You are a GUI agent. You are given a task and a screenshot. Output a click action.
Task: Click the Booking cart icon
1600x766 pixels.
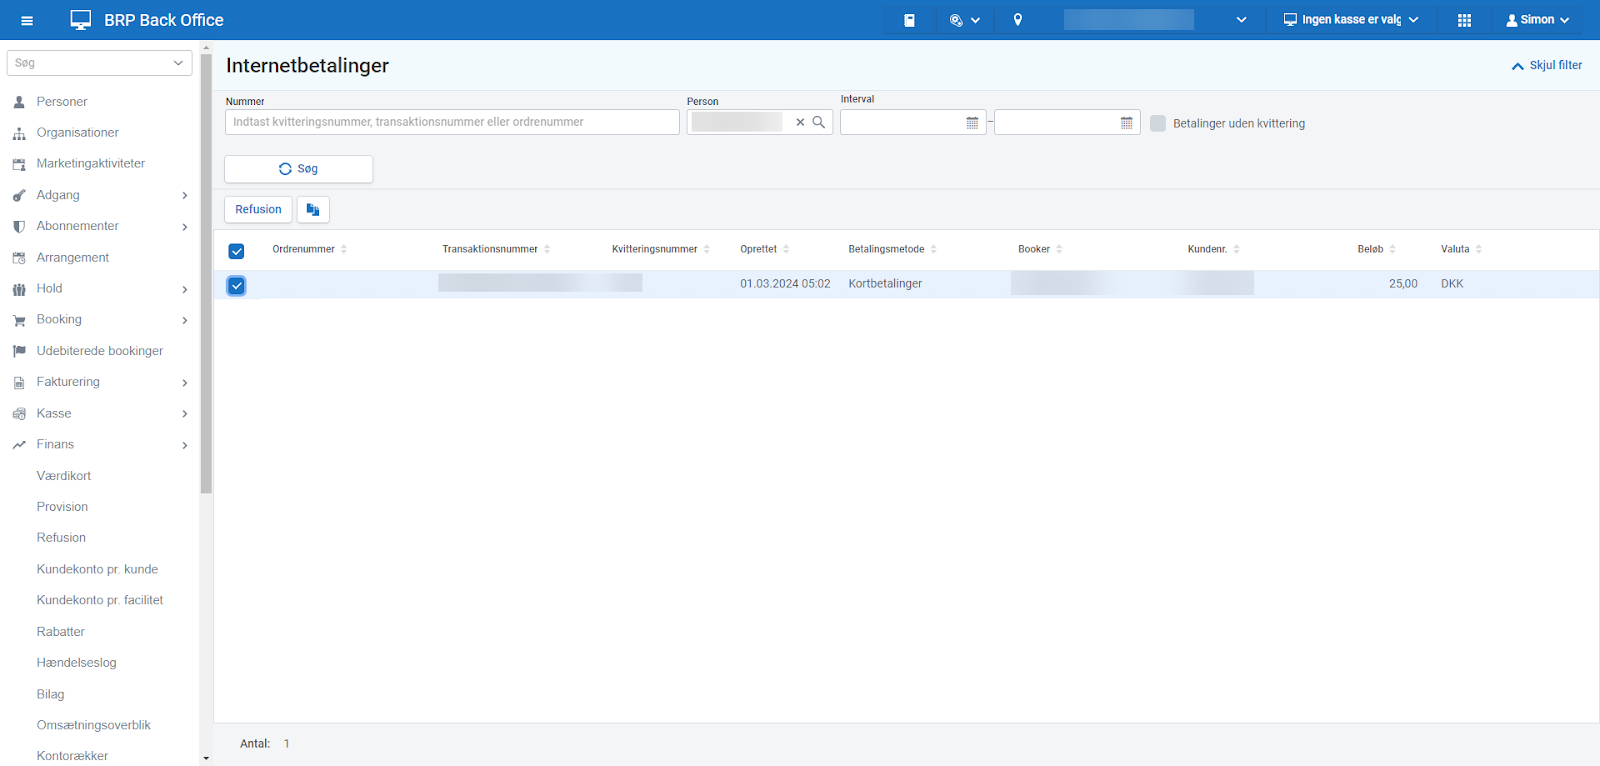tap(19, 320)
